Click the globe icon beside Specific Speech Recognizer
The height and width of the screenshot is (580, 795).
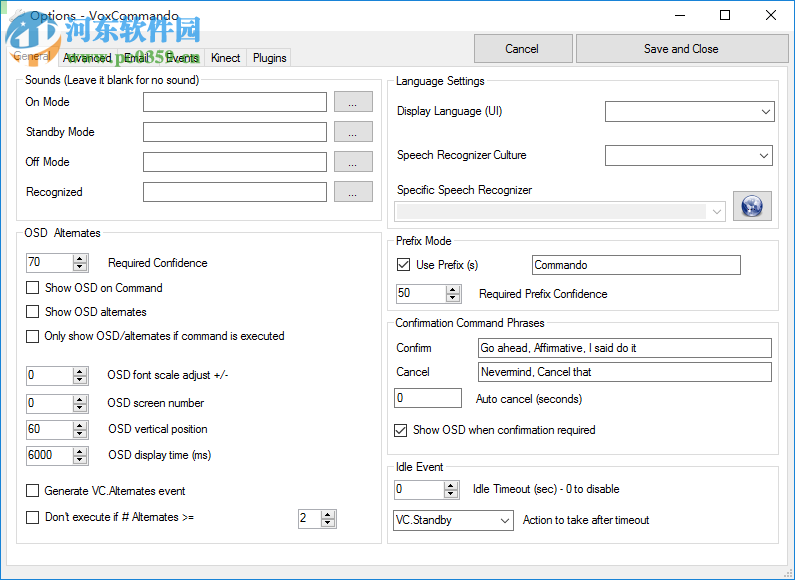752,206
